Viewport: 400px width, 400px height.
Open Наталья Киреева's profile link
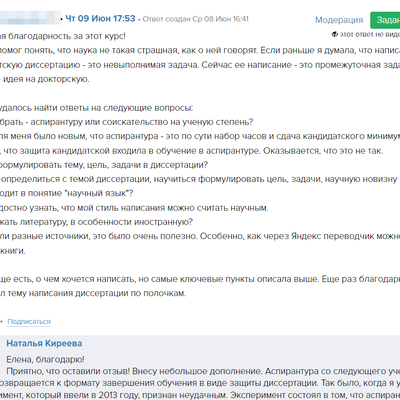[x=44, y=343]
